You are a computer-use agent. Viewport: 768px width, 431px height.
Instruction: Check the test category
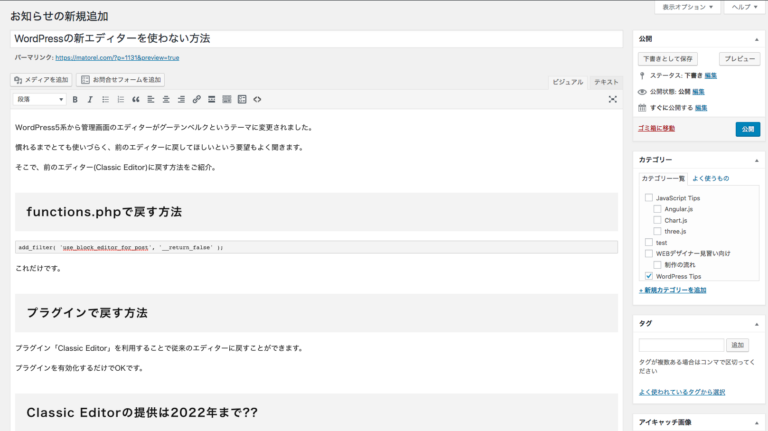(x=649, y=242)
